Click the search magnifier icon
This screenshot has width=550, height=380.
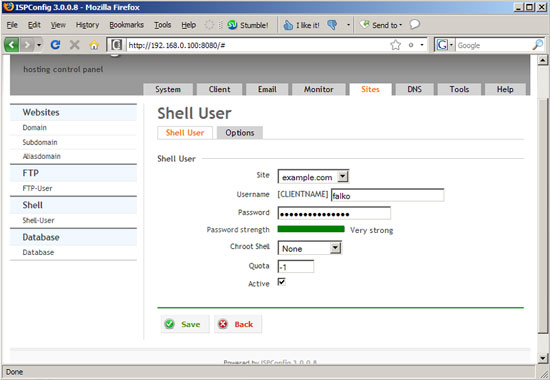point(537,45)
